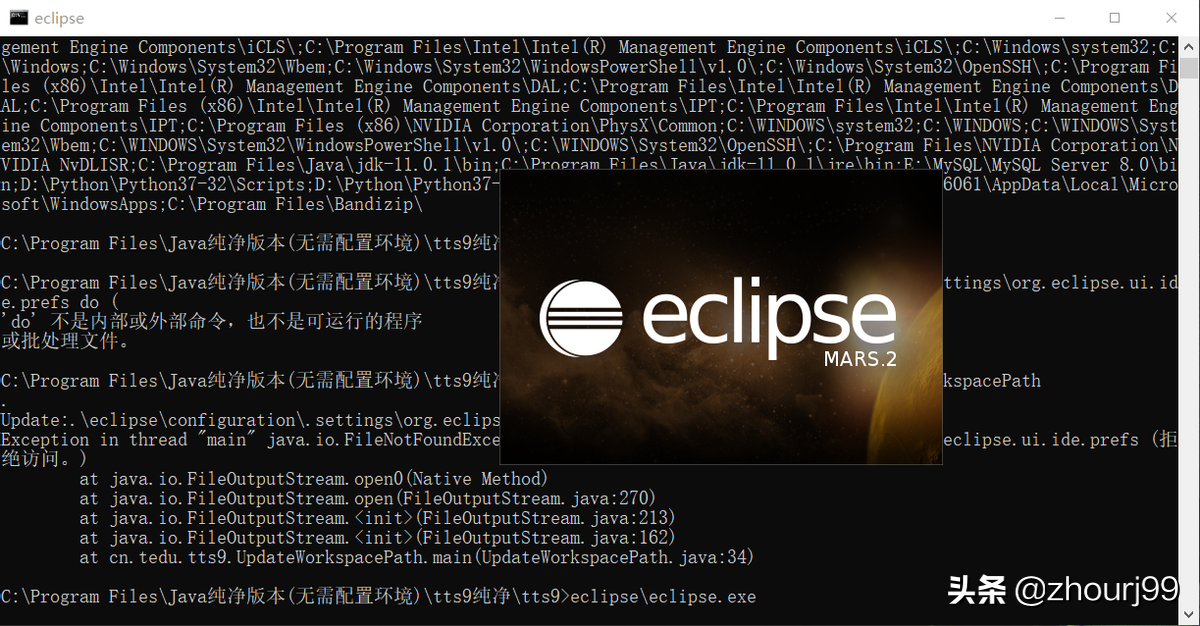The width and height of the screenshot is (1200, 626).
Task: Click the 'eclipse\eclipse.exe' command text
Action: pyautogui.click(x=662, y=596)
